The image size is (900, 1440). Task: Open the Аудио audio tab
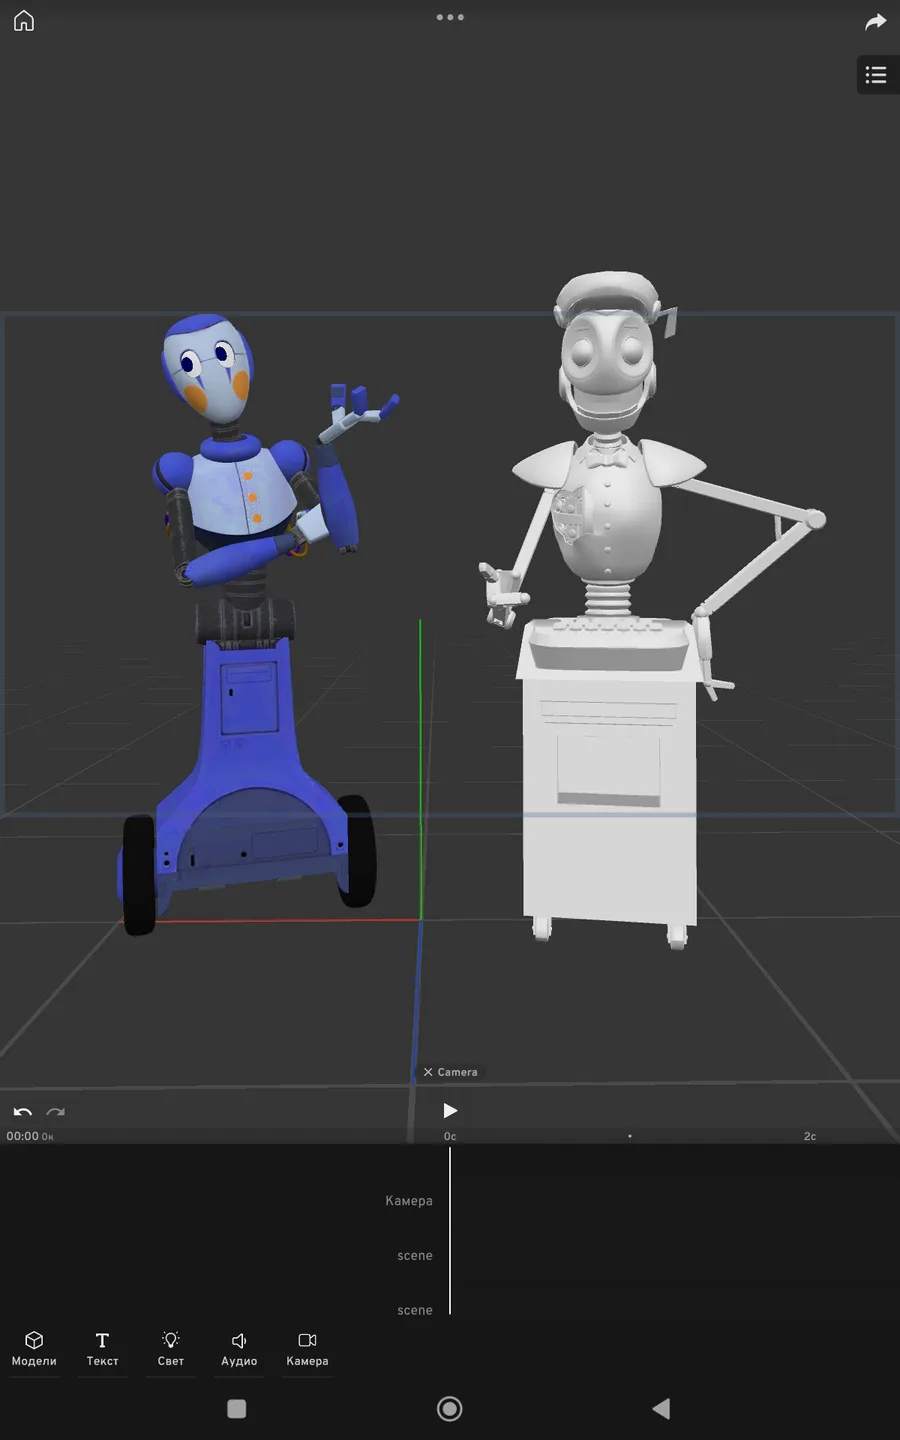coord(239,1348)
